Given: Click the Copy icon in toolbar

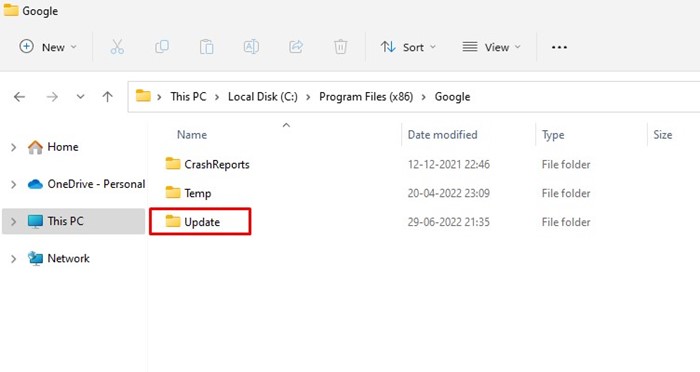Looking at the screenshot, I should pos(162,47).
